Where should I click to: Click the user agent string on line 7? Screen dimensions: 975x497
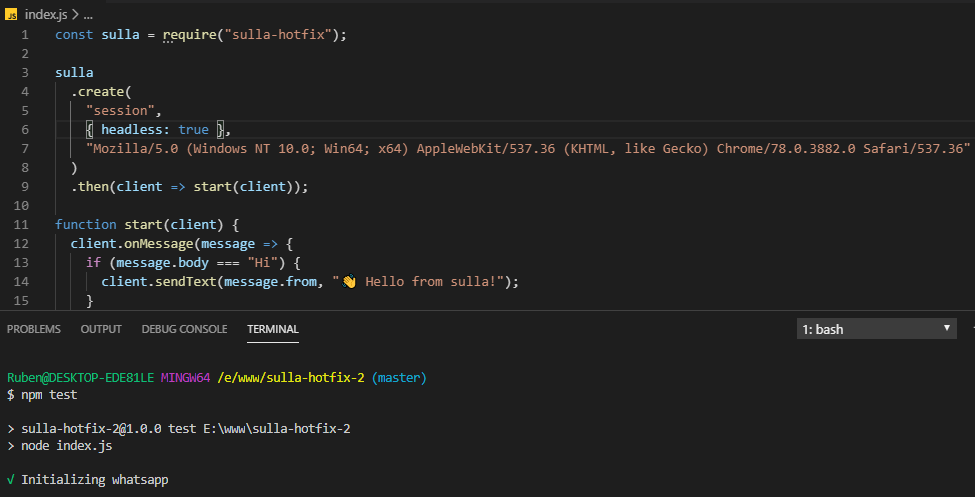528,149
